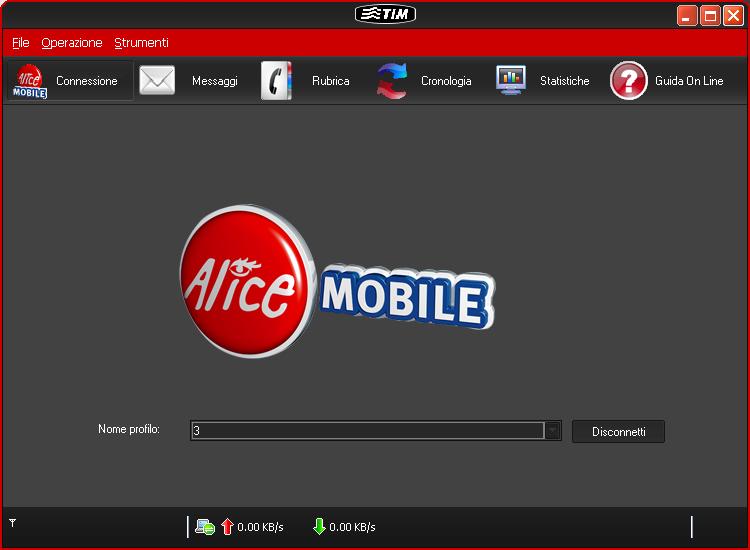Open the Guida On Line help icon

[x=628, y=81]
